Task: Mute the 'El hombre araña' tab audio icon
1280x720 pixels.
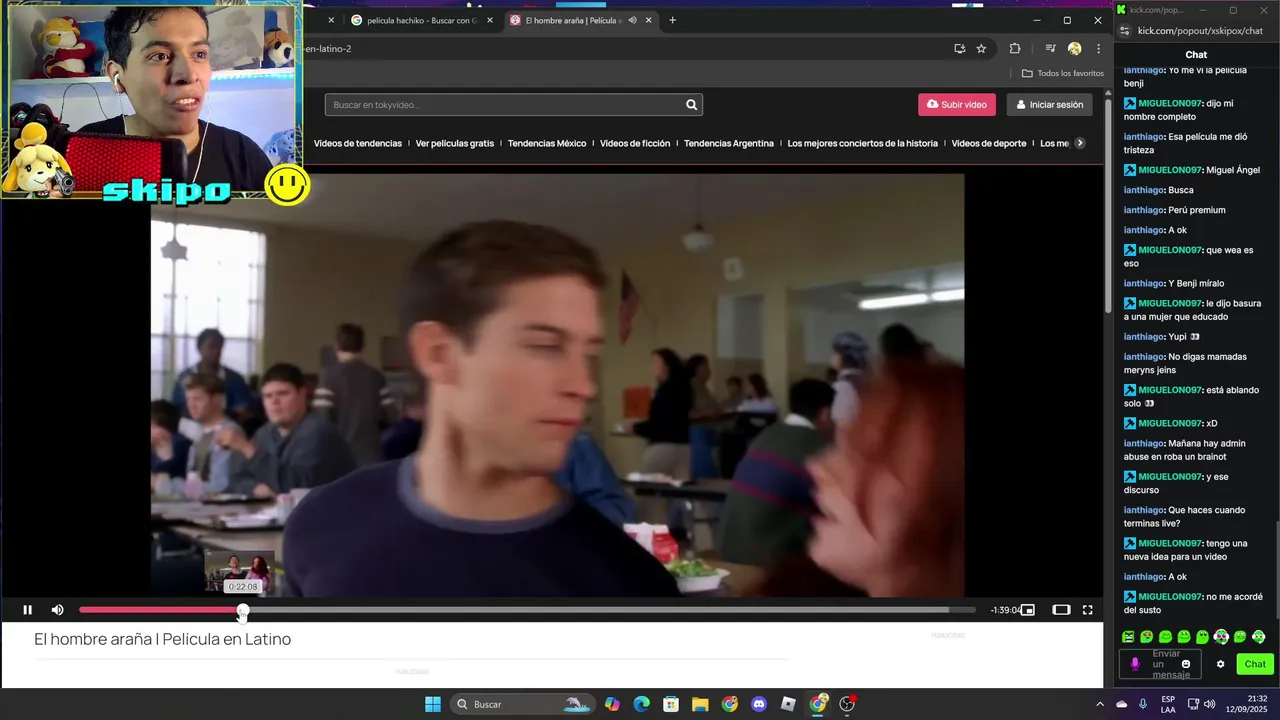Action: [632, 20]
